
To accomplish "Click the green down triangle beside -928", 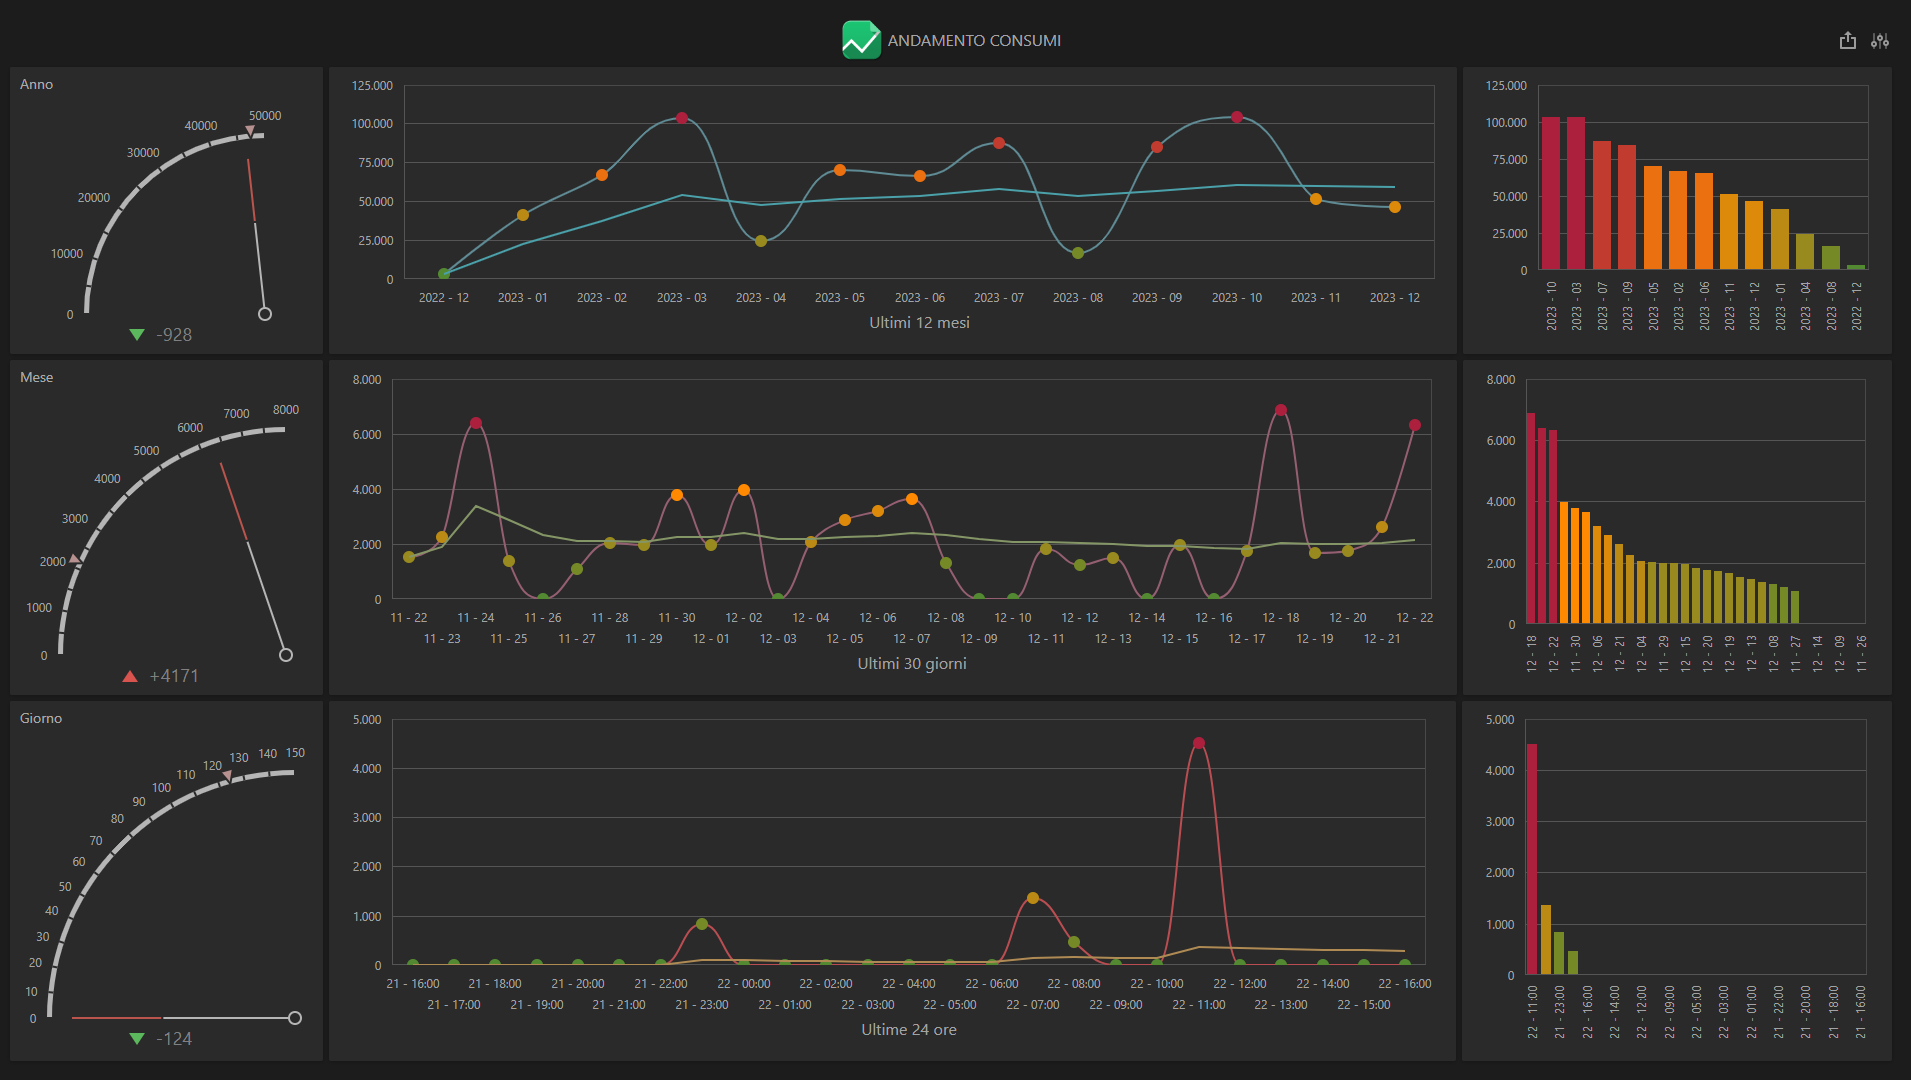I will click(137, 335).
